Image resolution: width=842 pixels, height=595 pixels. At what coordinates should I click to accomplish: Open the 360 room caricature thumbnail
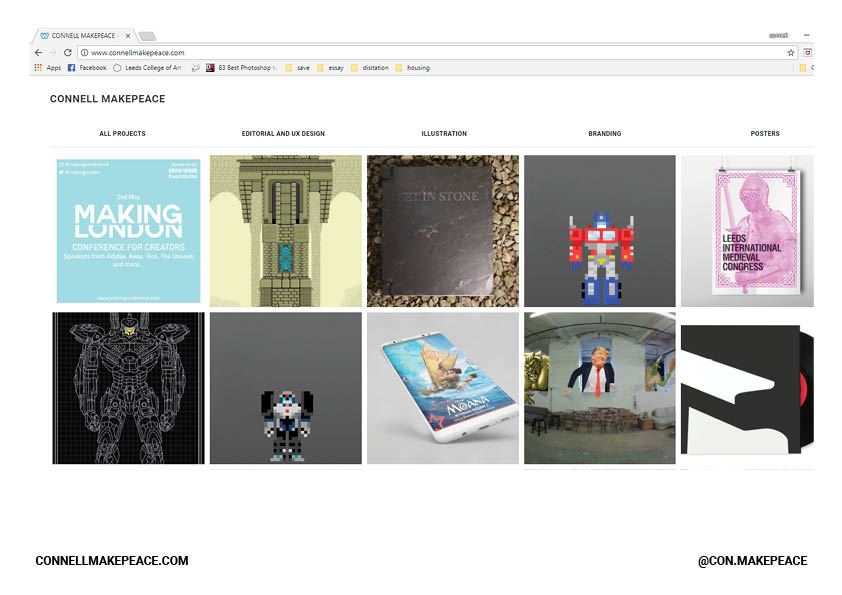600,388
